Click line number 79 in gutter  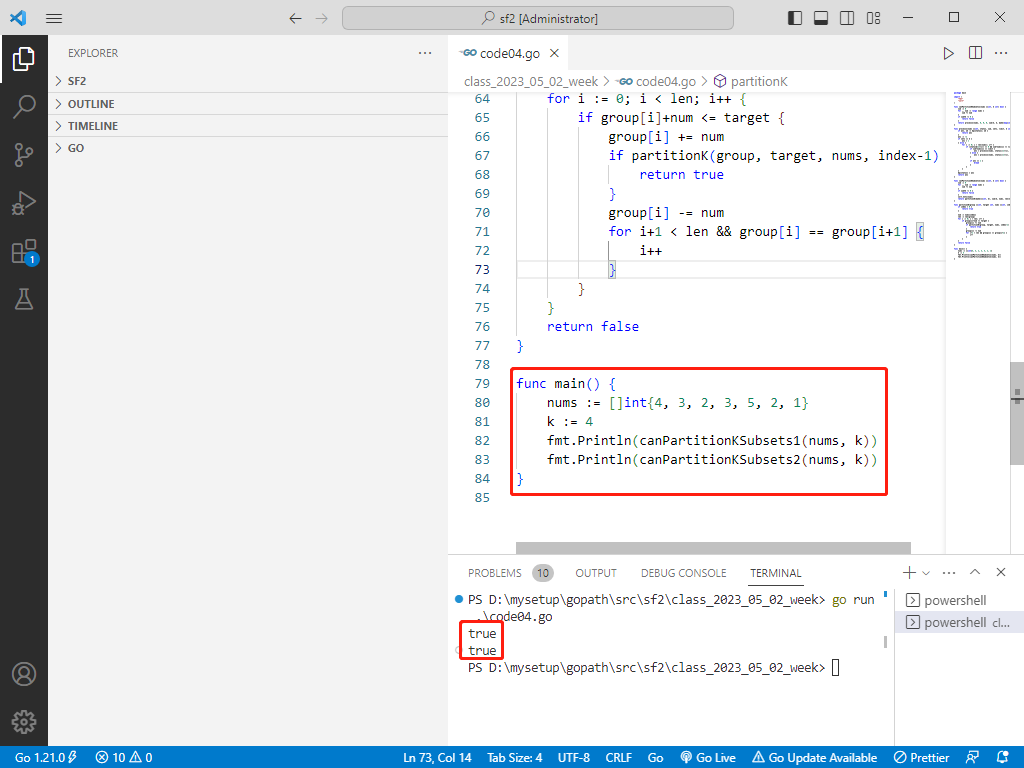click(x=482, y=383)
